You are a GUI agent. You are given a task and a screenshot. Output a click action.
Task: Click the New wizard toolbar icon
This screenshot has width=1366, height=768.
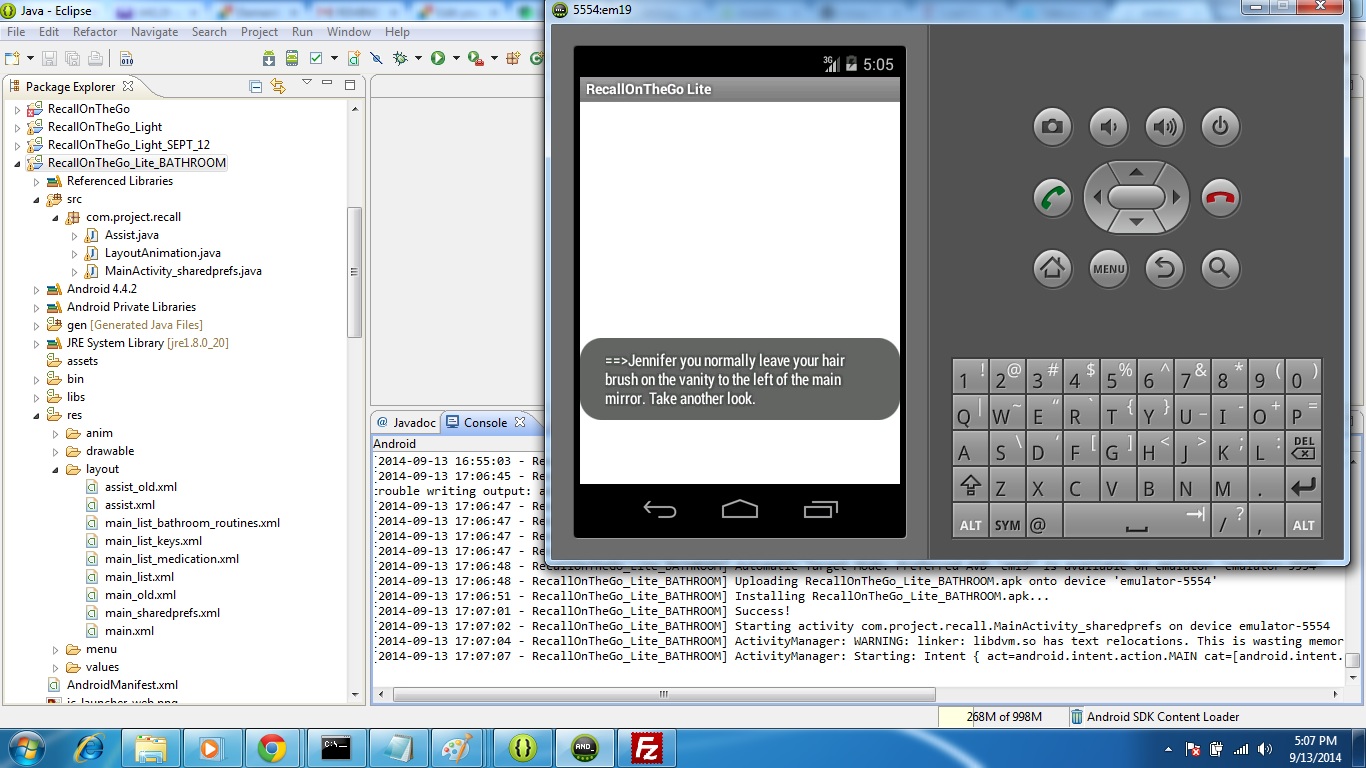pos(12,58)
